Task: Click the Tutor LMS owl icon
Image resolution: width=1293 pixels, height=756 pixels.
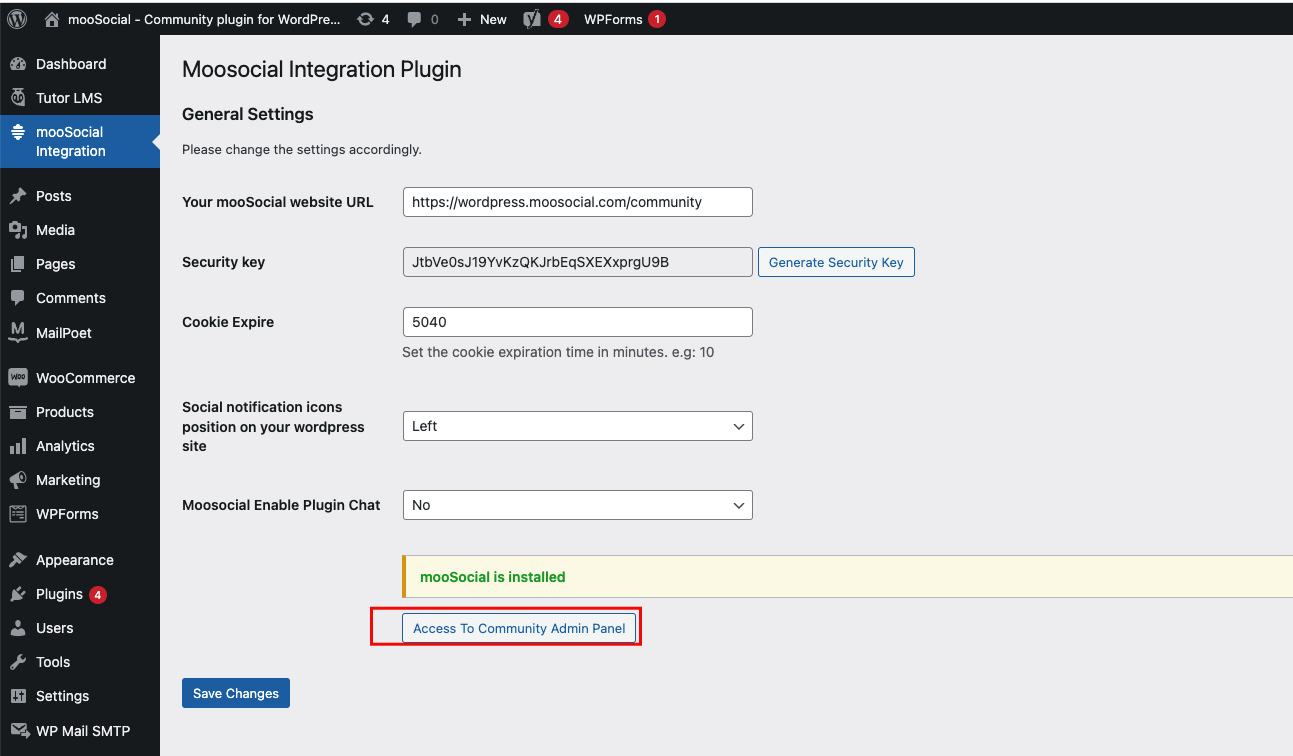Action: 18,98
